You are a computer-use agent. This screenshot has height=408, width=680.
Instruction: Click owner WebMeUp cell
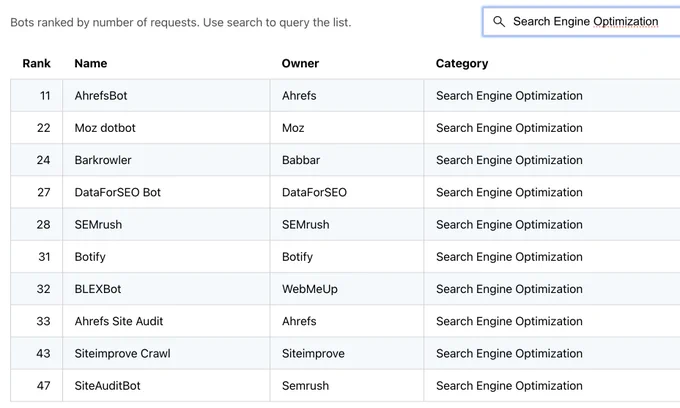tap(347, 289)
